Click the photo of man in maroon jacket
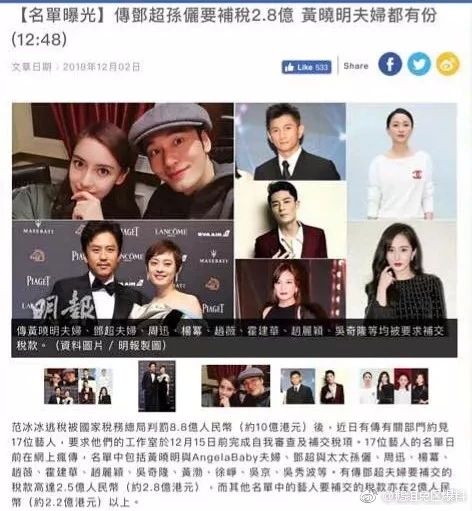The height and width of the screenshot is (511, 472). [291, 220]
